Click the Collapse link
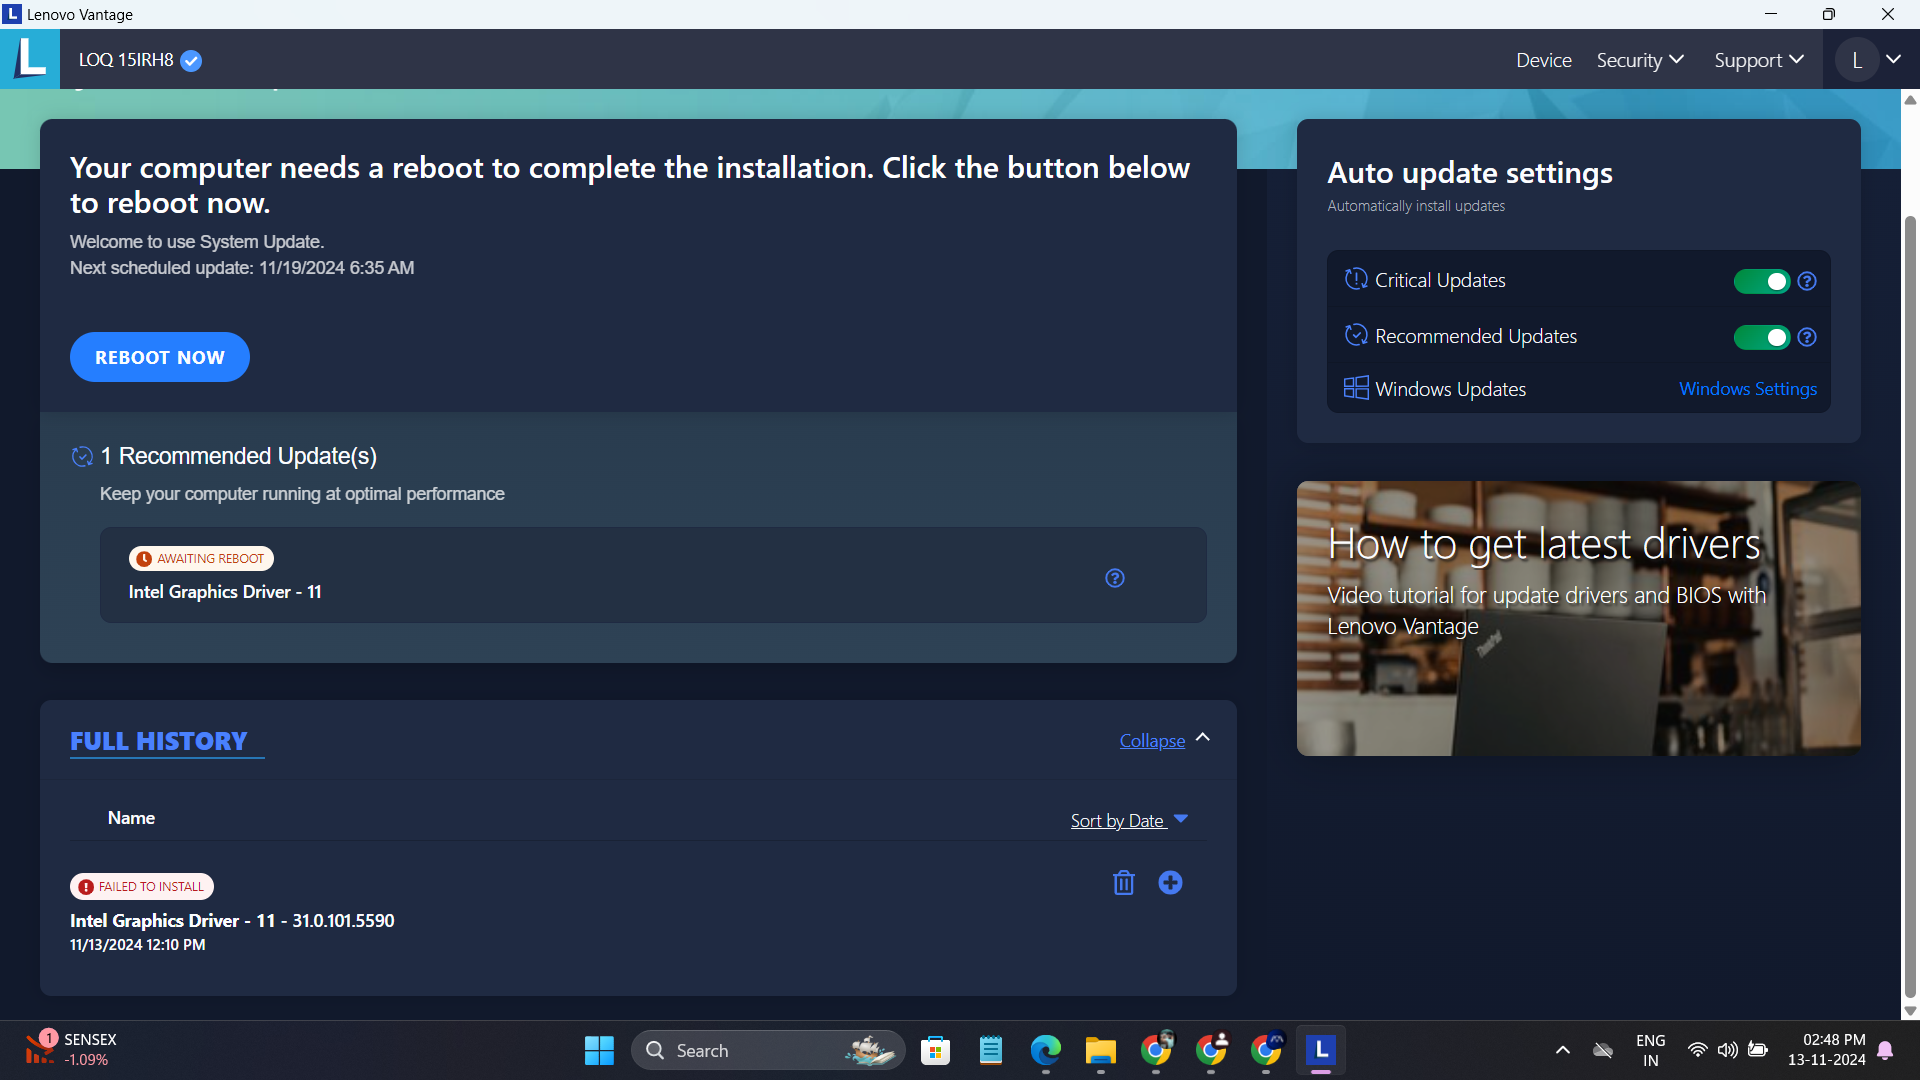The image size is (1920, 1080). click(x=1152, y=740)
